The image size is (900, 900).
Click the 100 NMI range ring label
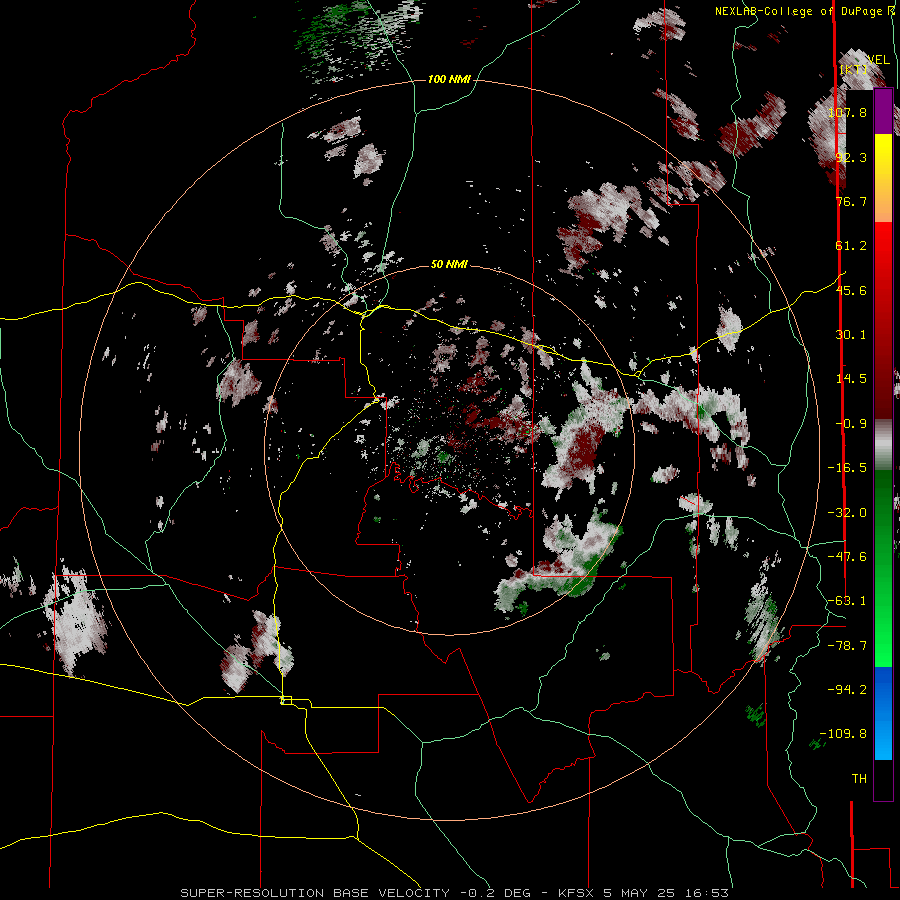coord(449,79)
